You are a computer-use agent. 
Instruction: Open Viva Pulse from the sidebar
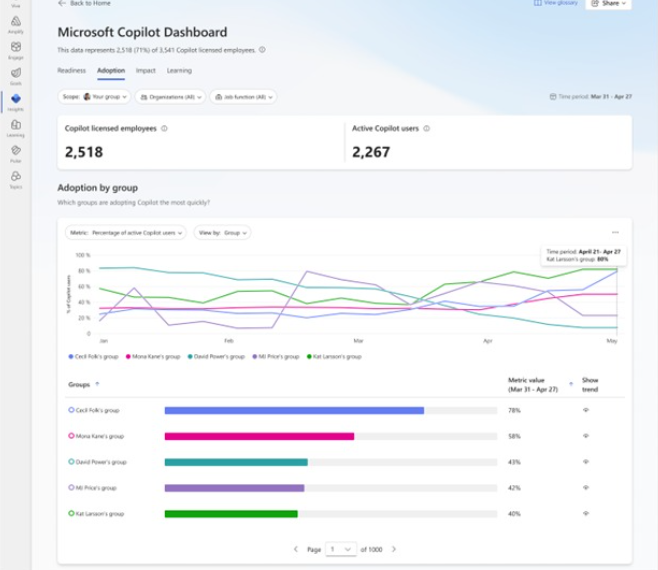(x=16, y=154)
